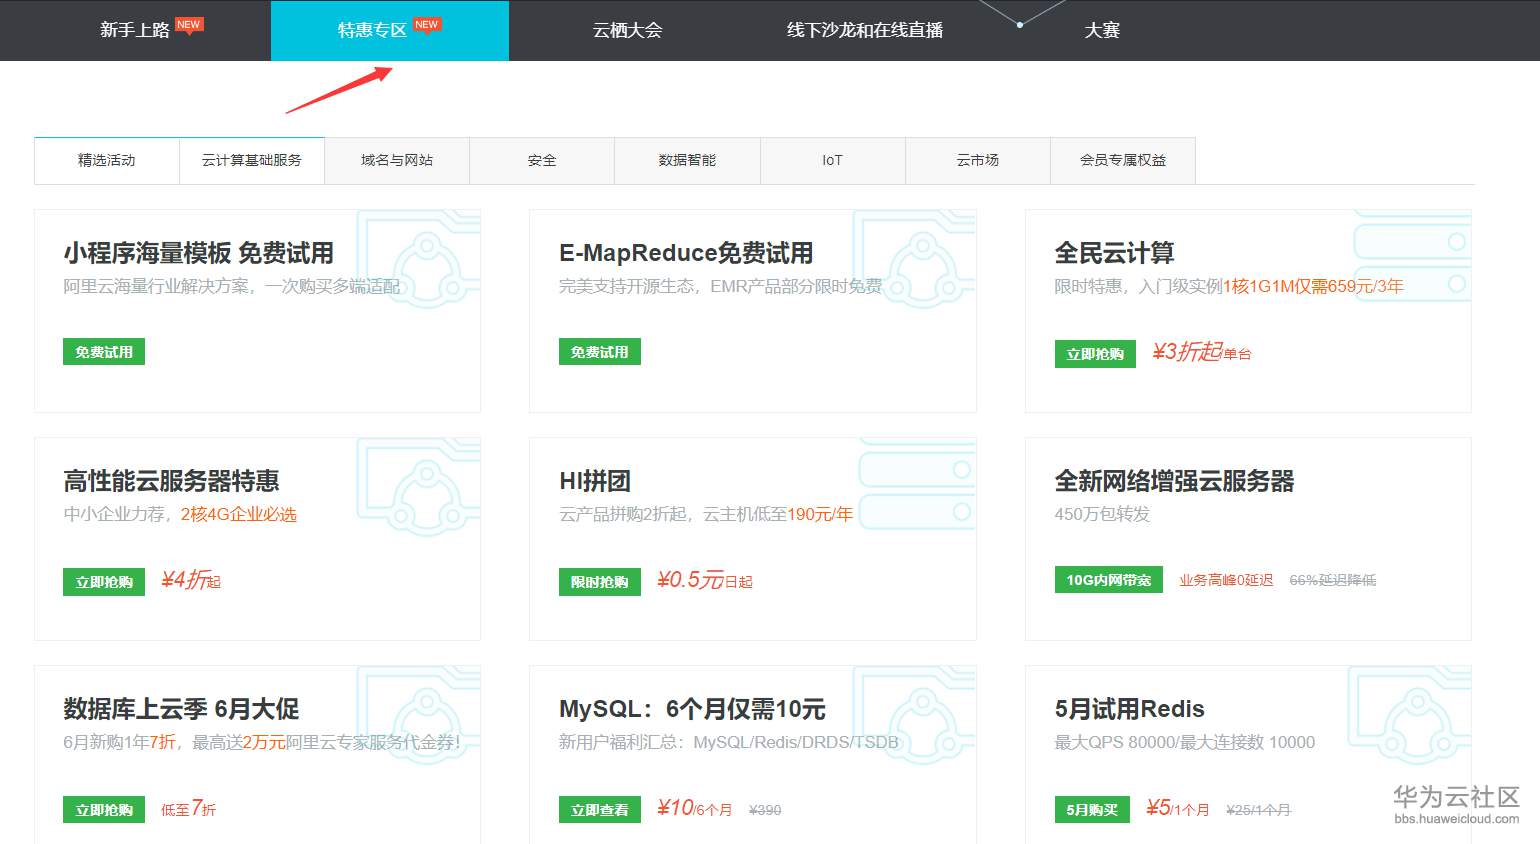Click 立即抢购 for 数据库上云季 6月大促

(x=104, y=810)
